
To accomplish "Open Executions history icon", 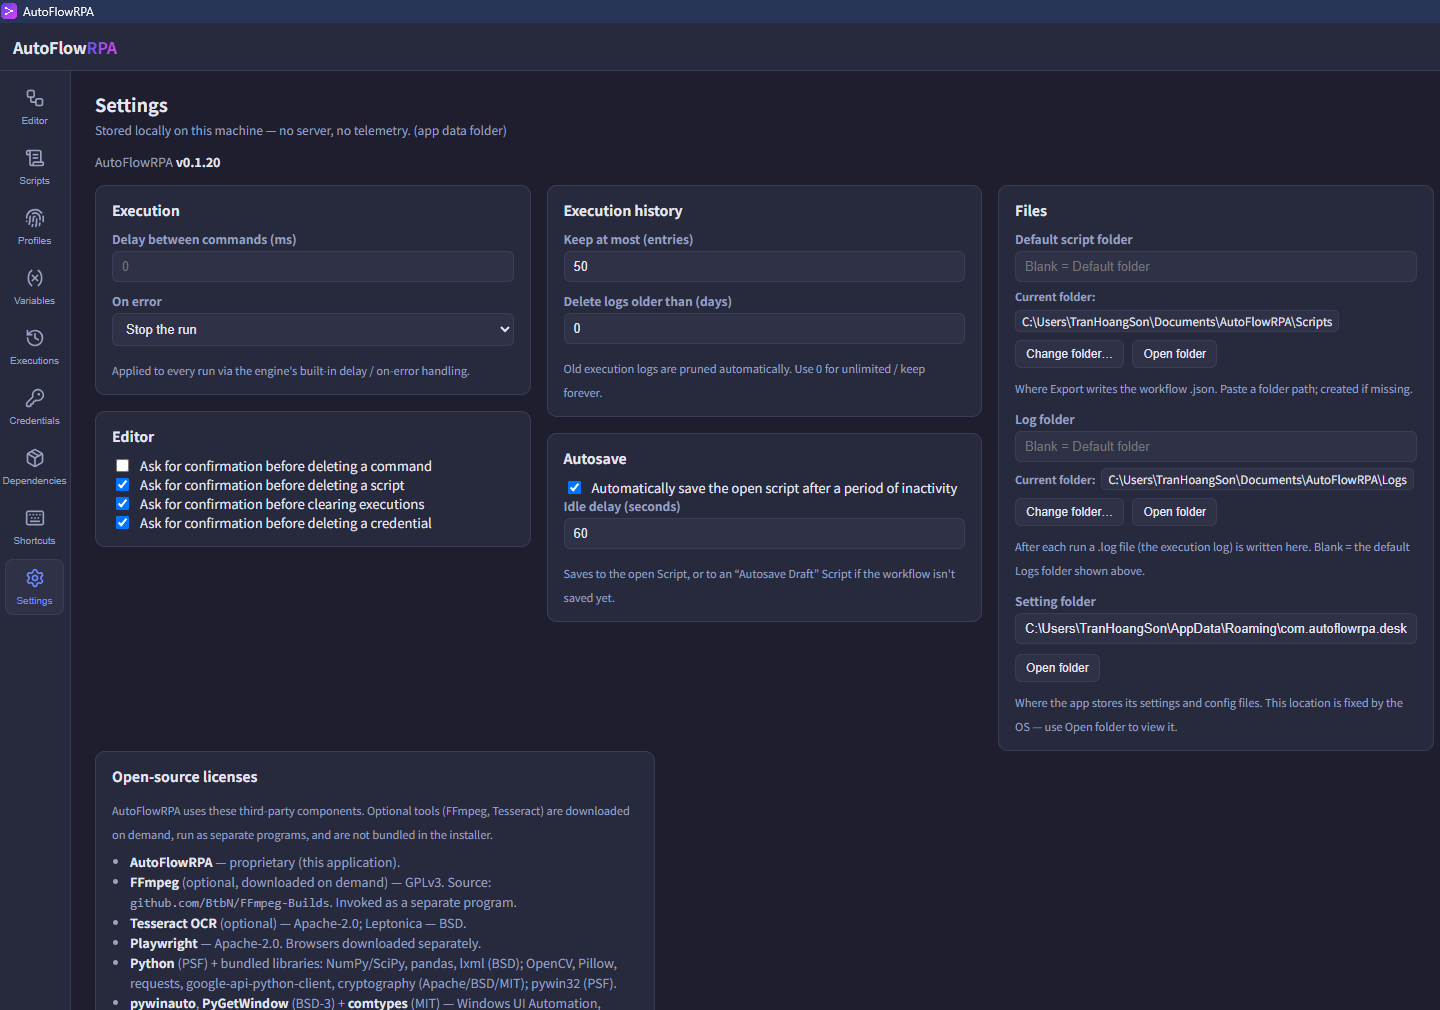I will coord(35,338).
